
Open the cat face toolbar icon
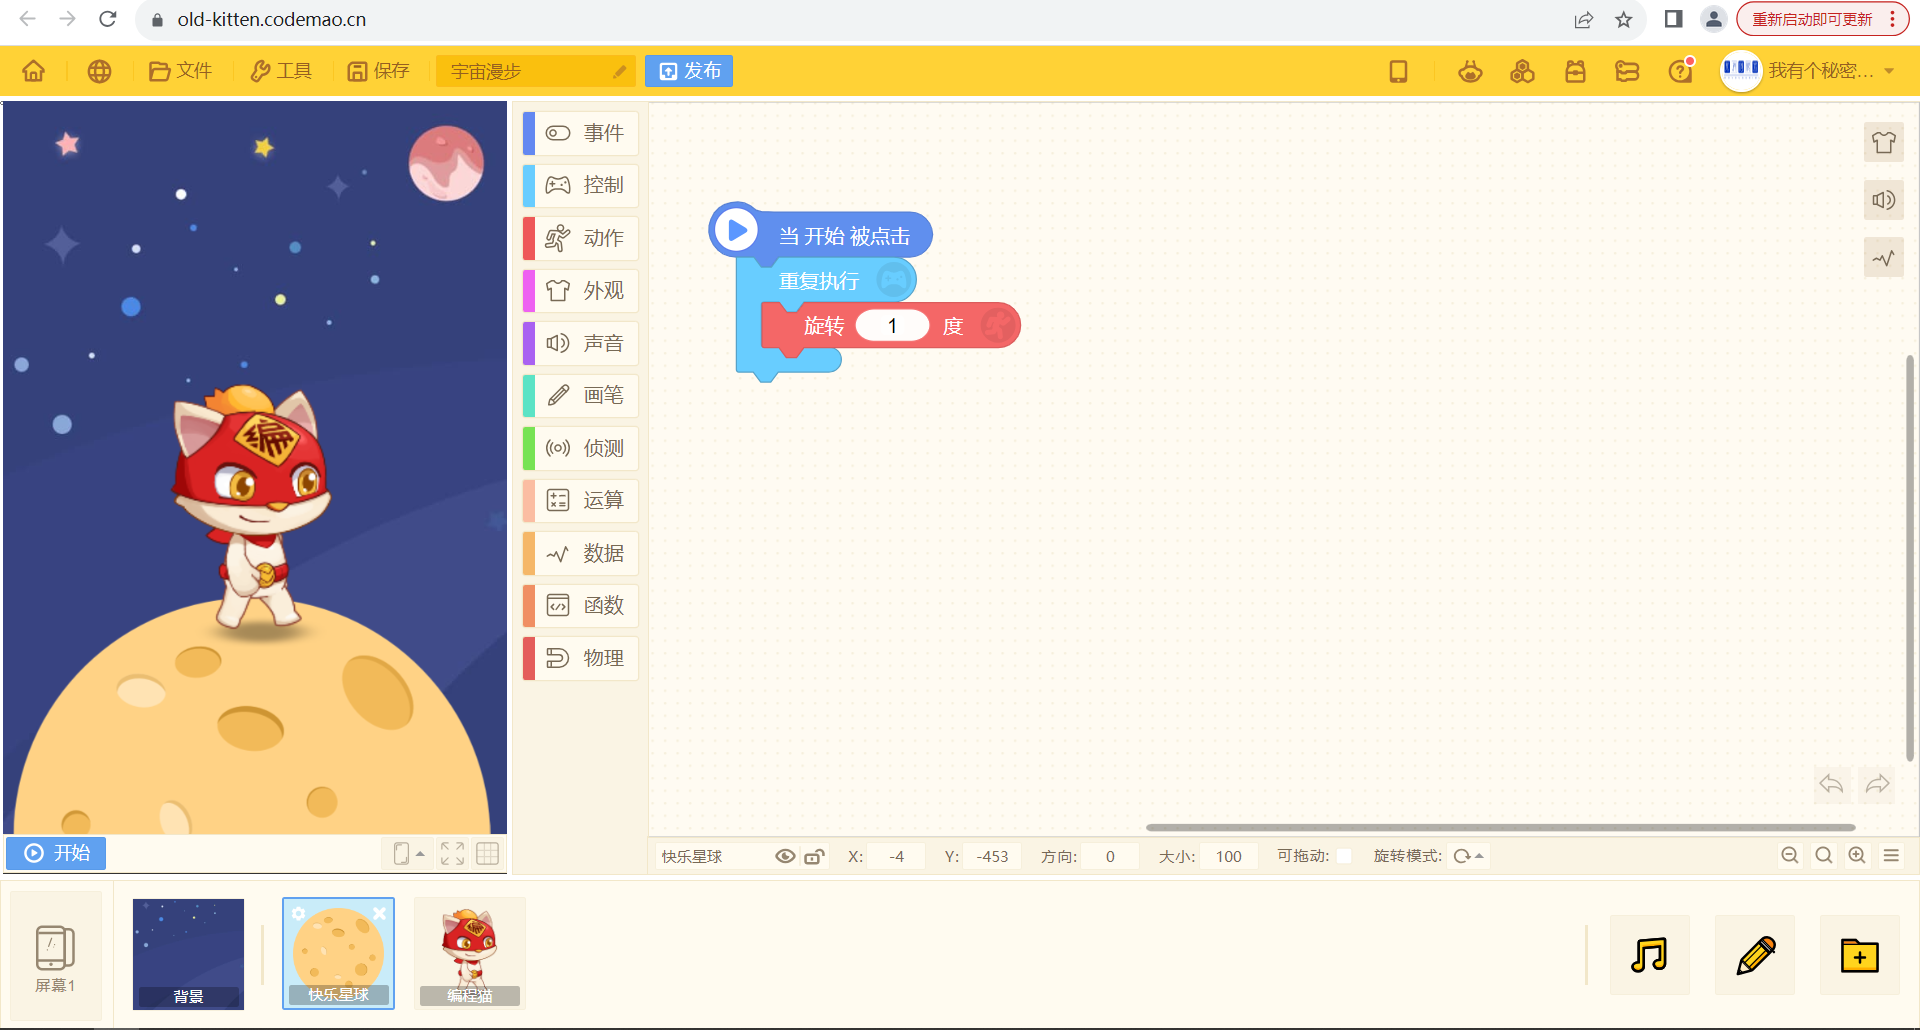click(x=1470, y=71)
